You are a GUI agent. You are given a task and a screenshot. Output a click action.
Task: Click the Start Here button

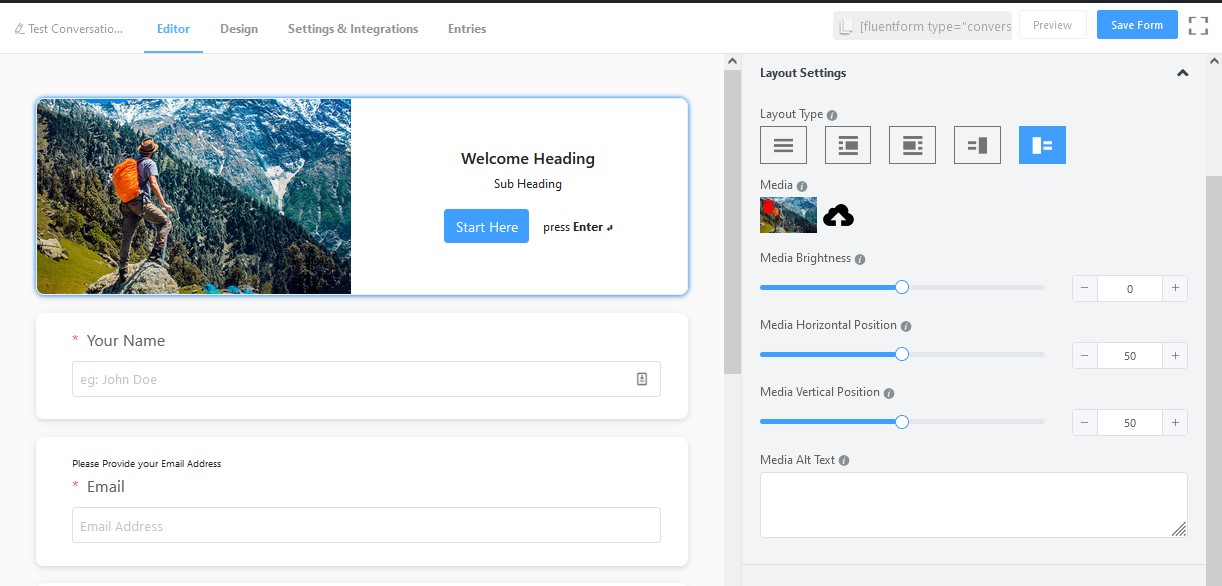486,227
